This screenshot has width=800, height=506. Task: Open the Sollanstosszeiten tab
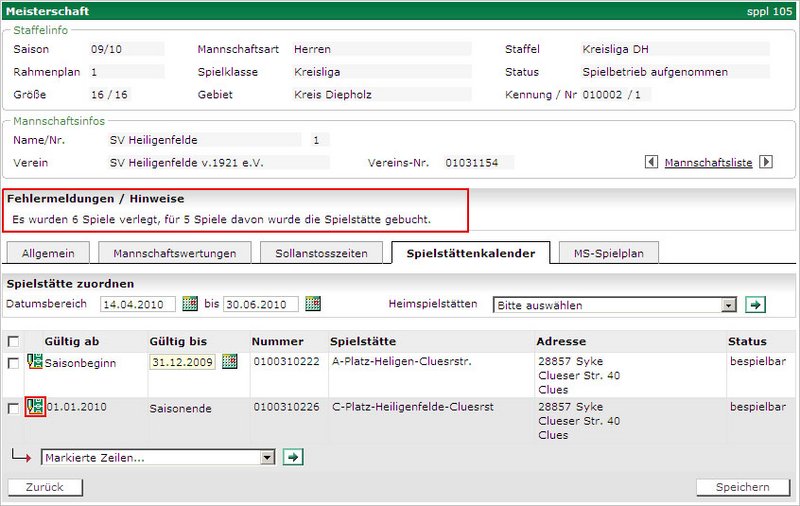click(315, 254)
